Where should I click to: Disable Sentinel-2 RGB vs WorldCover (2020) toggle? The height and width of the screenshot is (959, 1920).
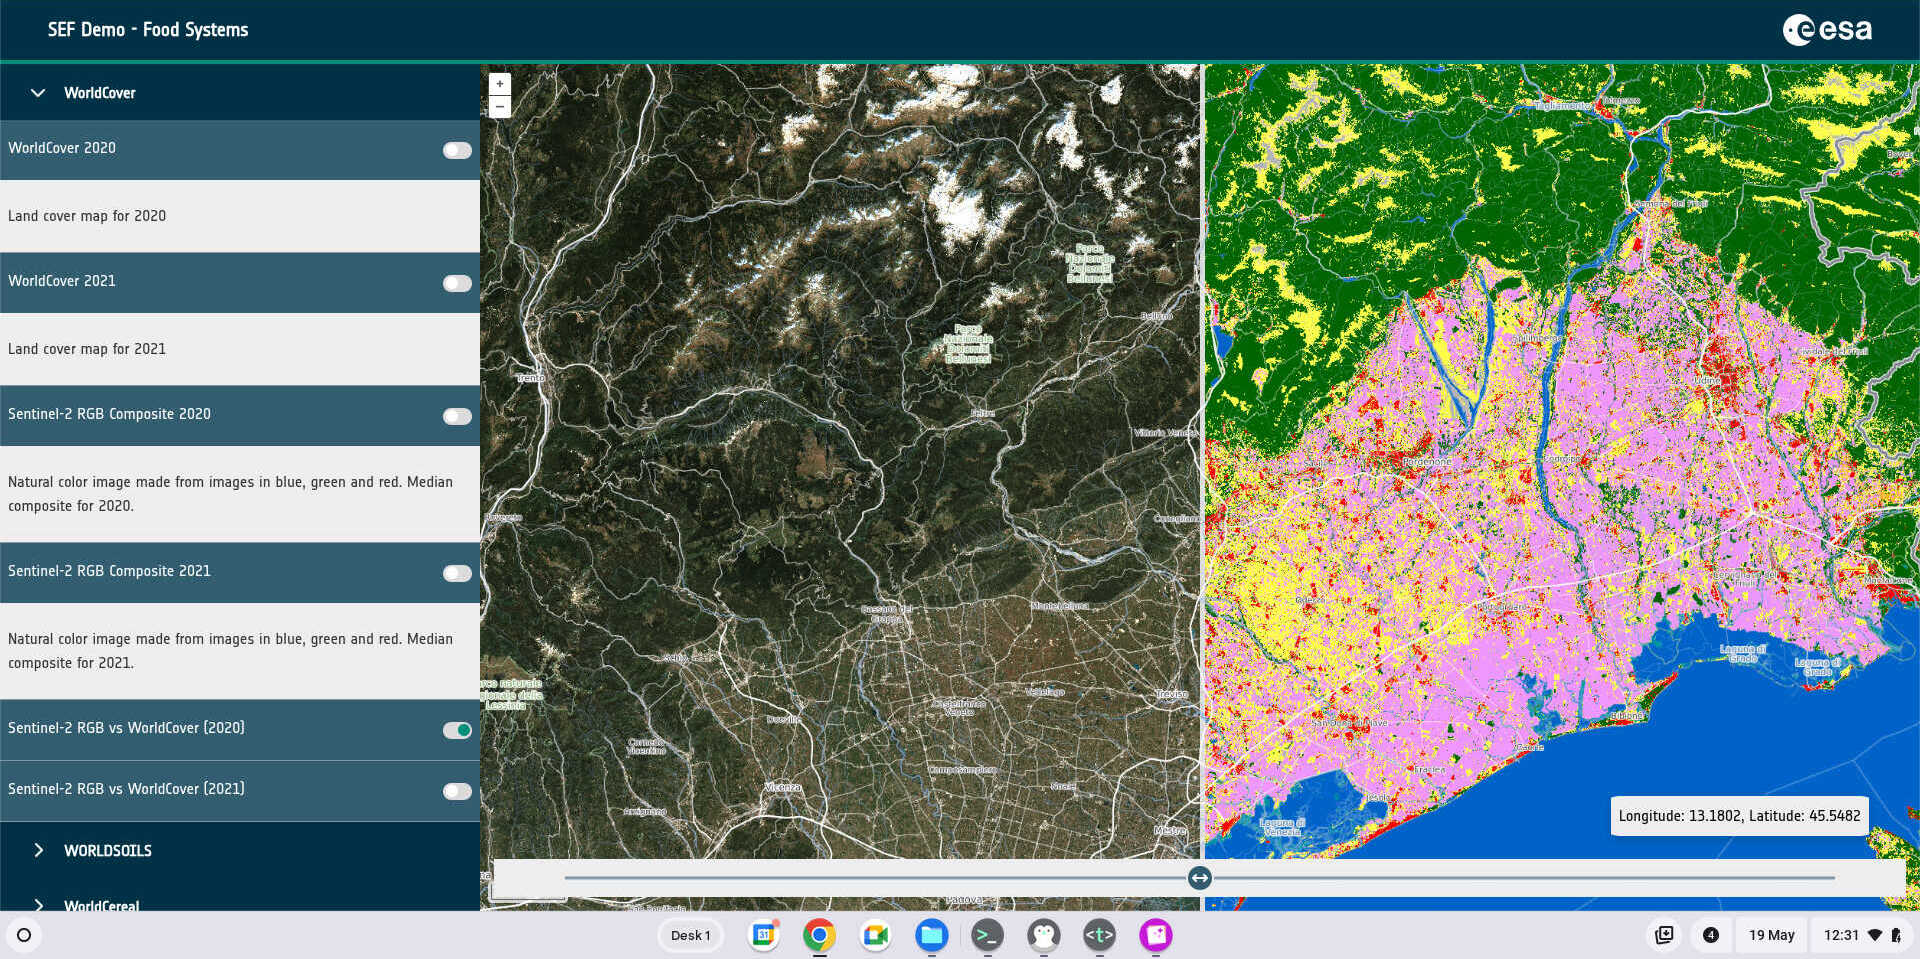(x=457, y=730)
